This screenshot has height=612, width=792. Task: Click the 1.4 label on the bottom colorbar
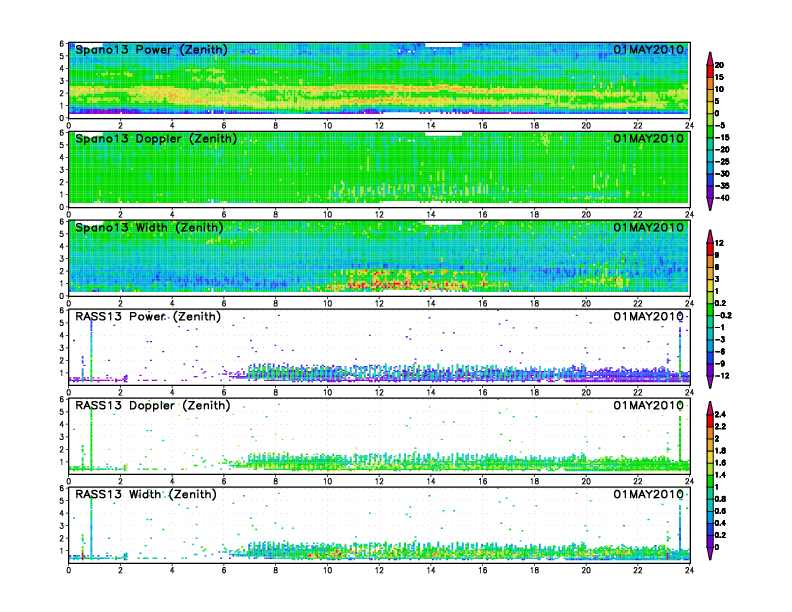coord(721,475)
